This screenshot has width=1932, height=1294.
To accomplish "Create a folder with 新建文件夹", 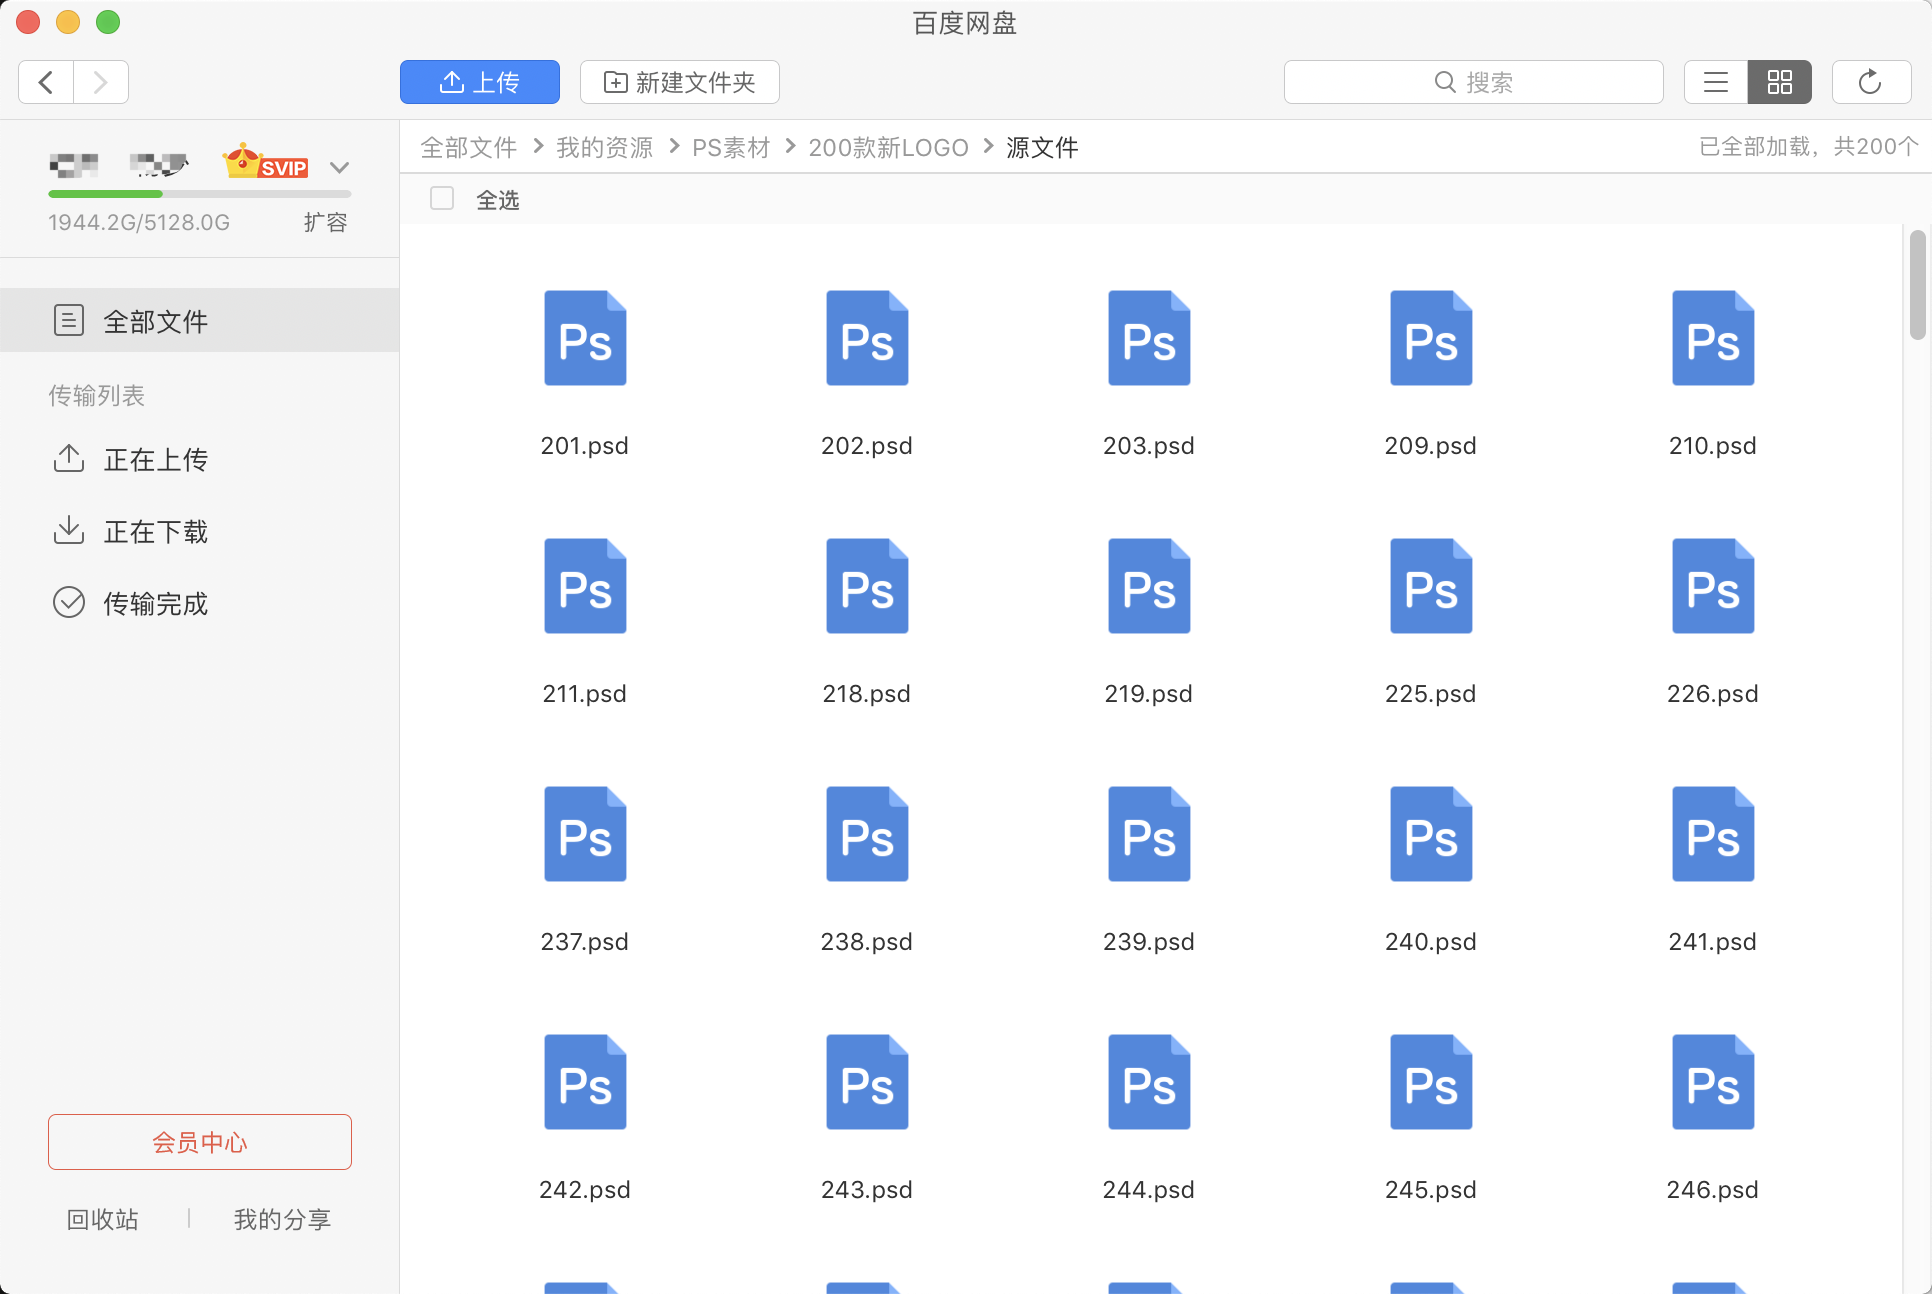I will pos(680,82).
